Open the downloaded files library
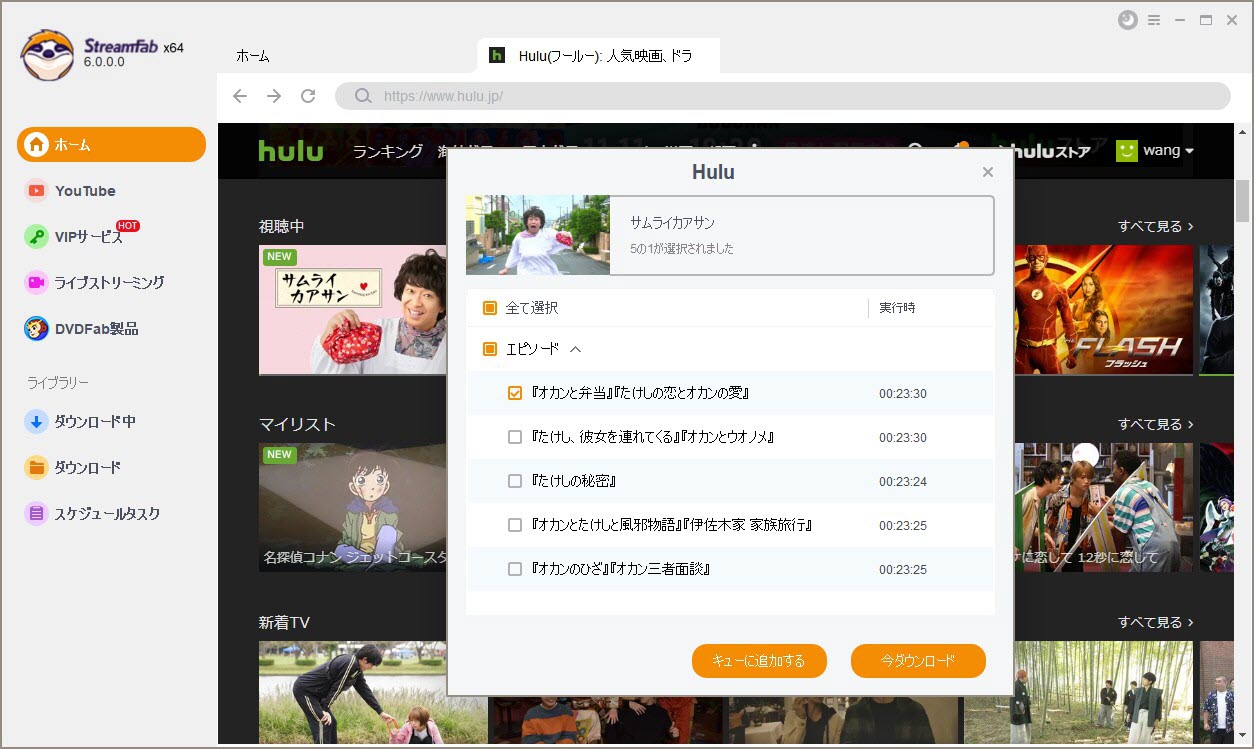Viewport: 1254px width, 749px height. [x=73, y=468]
